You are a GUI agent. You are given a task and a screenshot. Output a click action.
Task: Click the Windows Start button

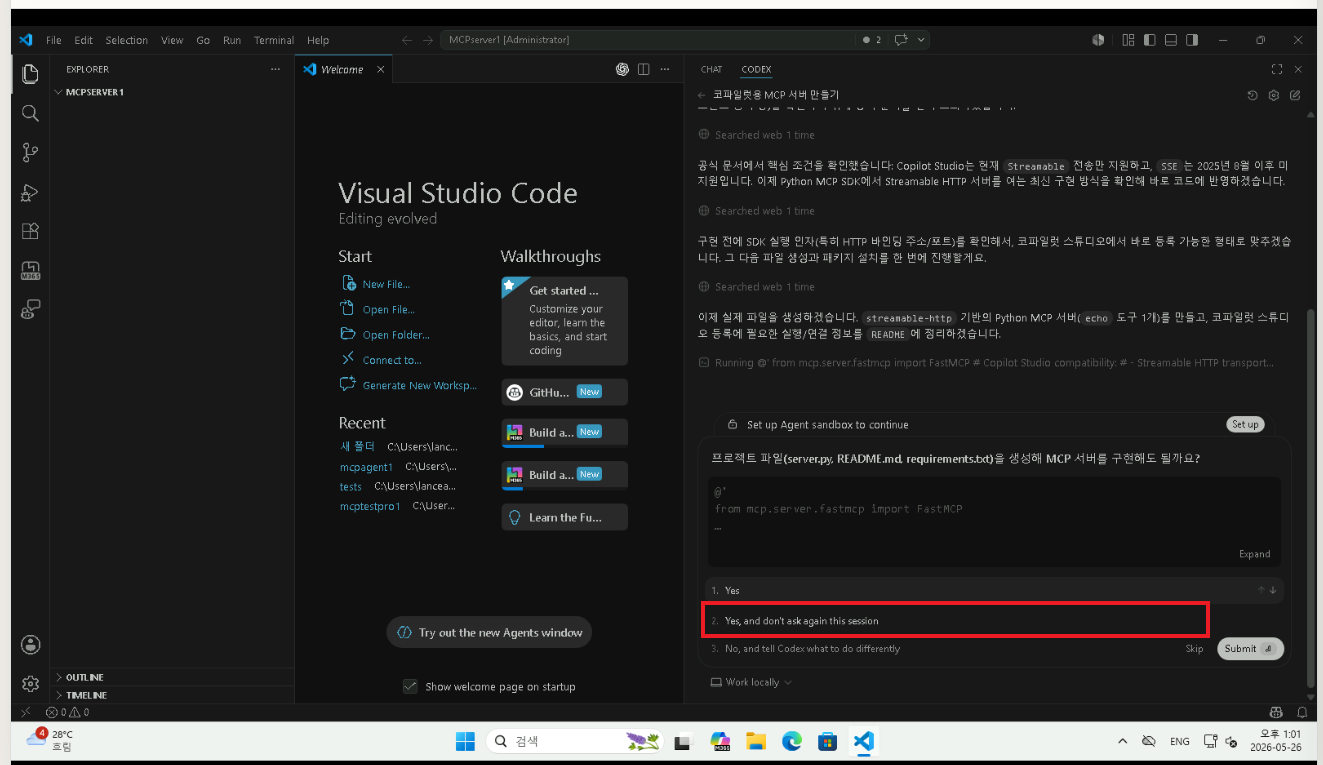click(465, 741)
